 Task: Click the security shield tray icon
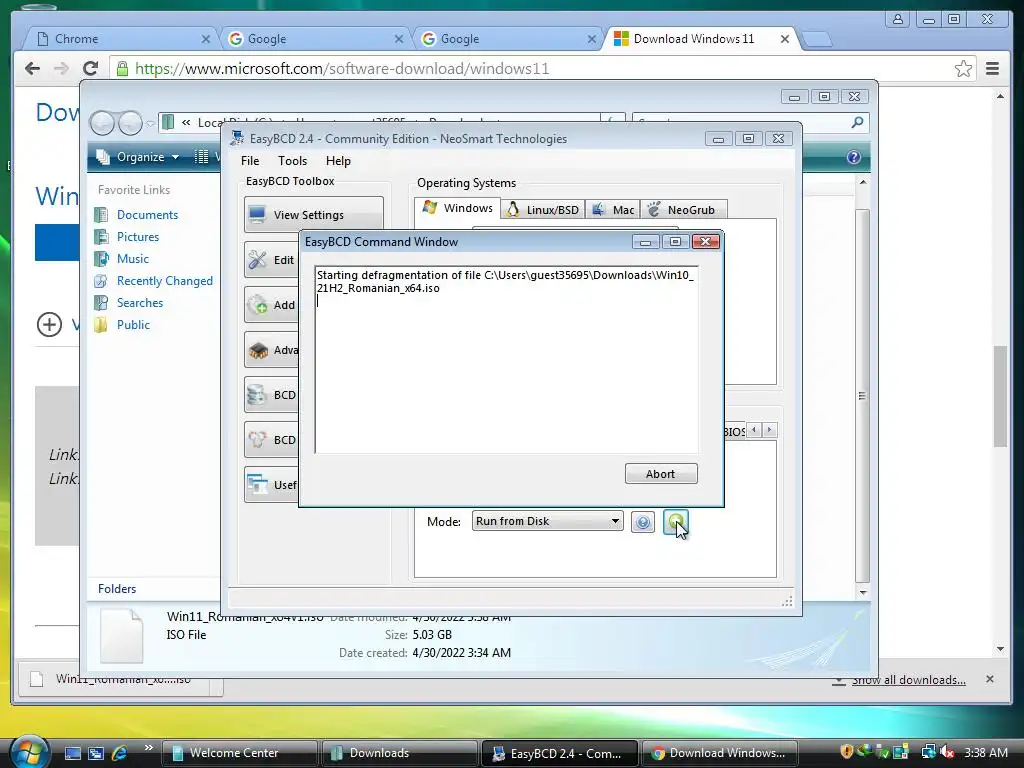tap(847, 752)
